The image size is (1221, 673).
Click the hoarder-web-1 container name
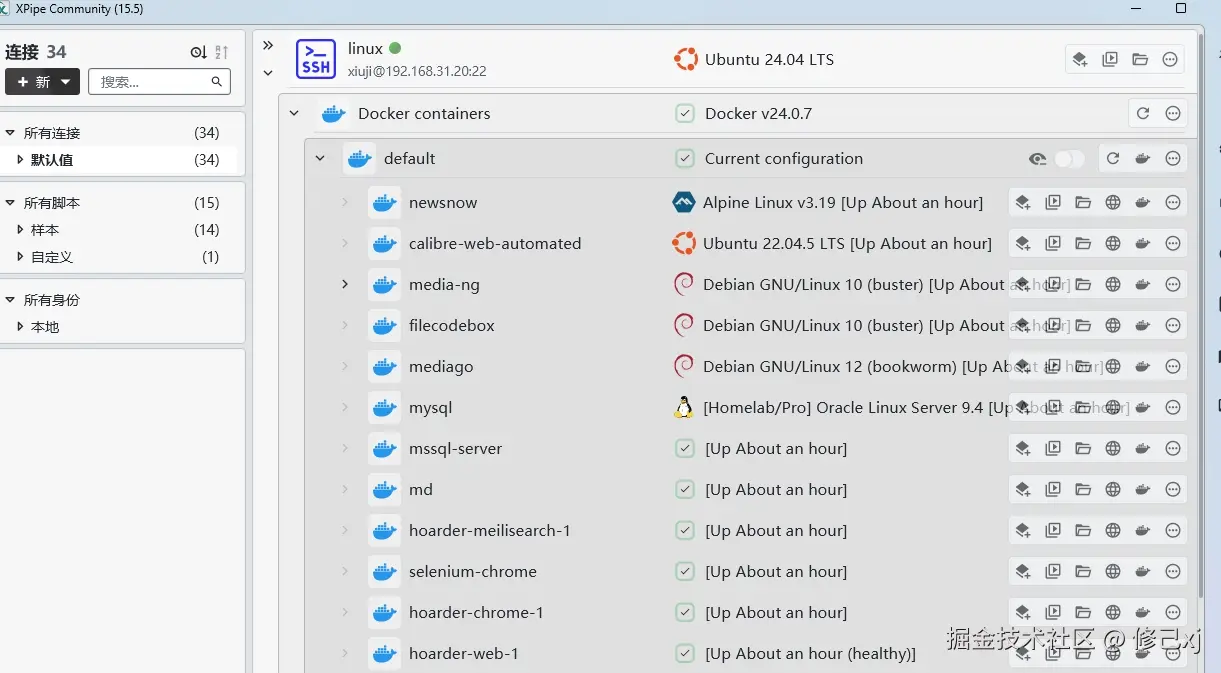(464, 654)
